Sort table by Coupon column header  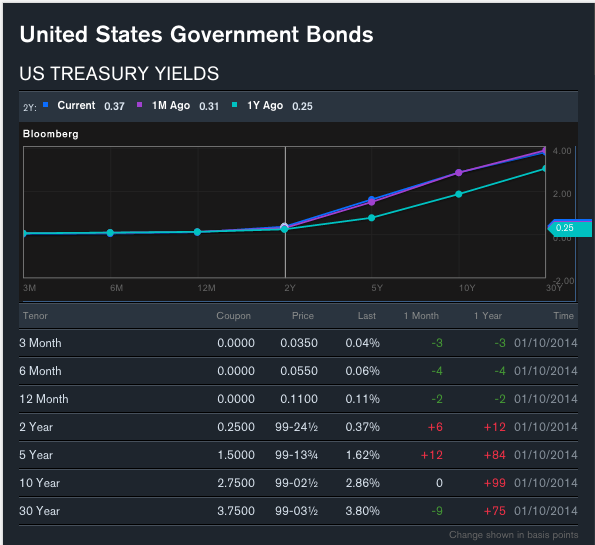tap(233, 316)
